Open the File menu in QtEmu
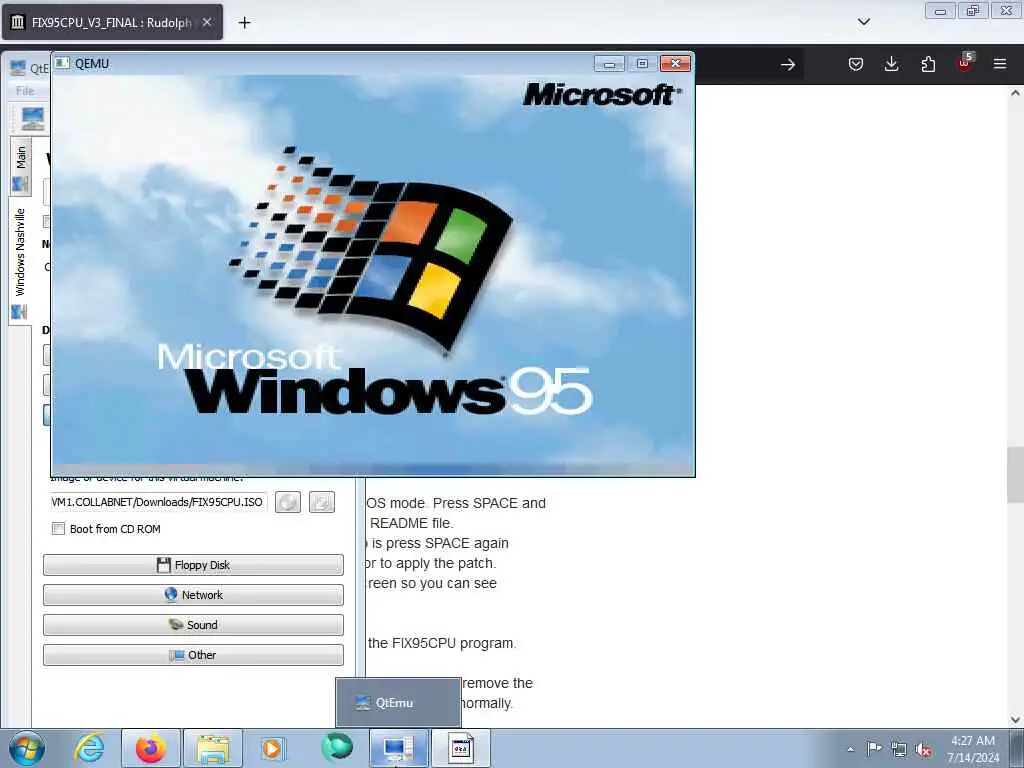 (x=25, y=91)
